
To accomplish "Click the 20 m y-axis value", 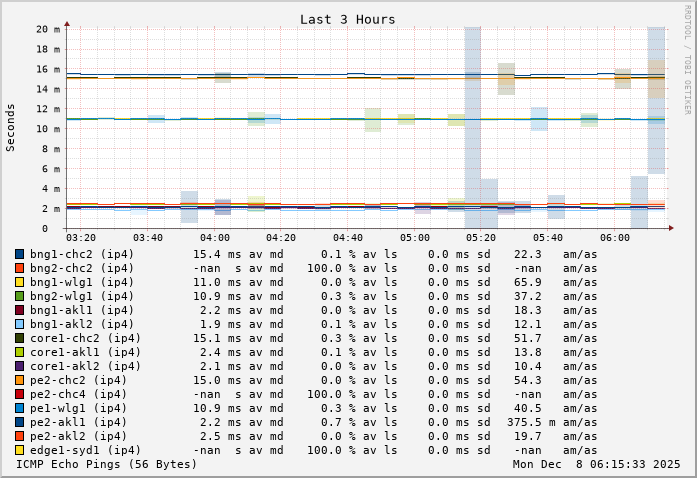I will [49, 29].
